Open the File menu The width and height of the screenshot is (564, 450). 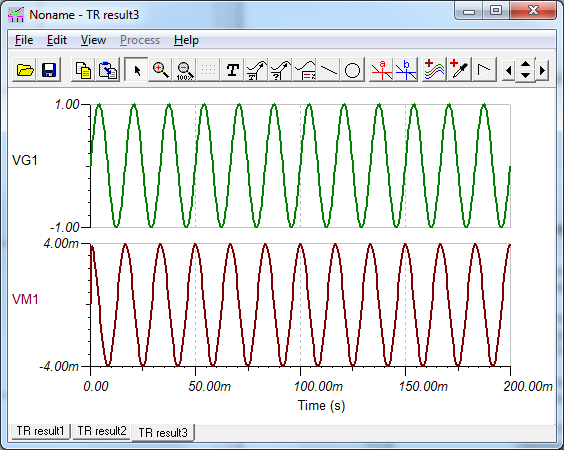[x=24, y=40]
